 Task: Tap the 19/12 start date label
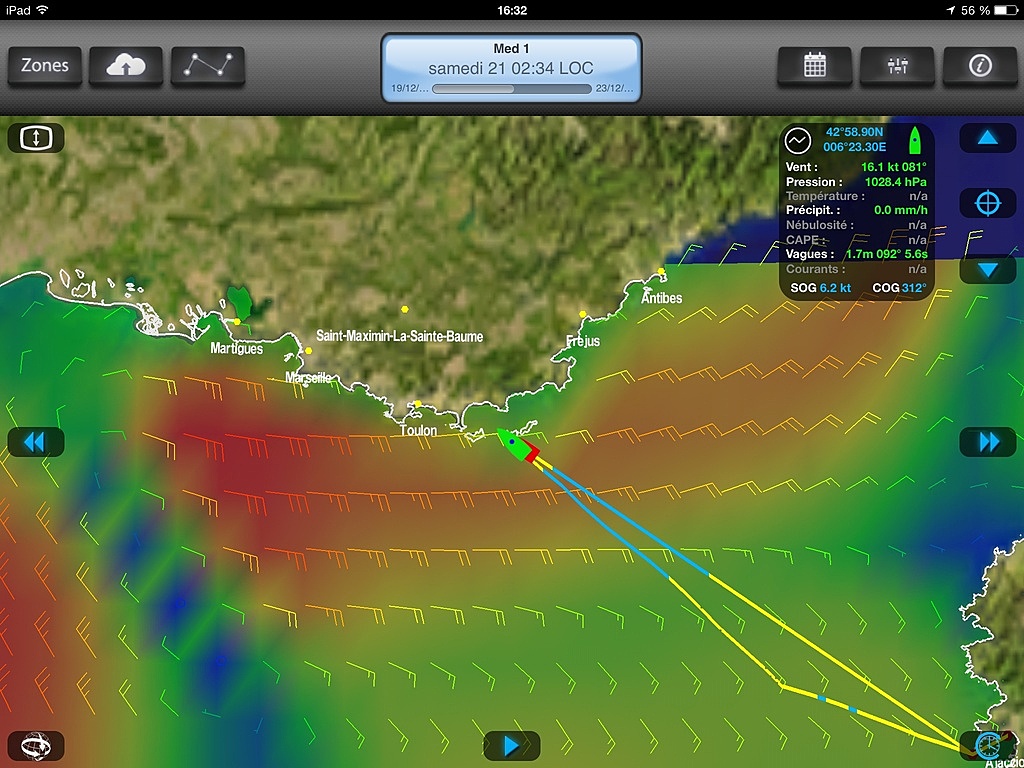point(409,89)
